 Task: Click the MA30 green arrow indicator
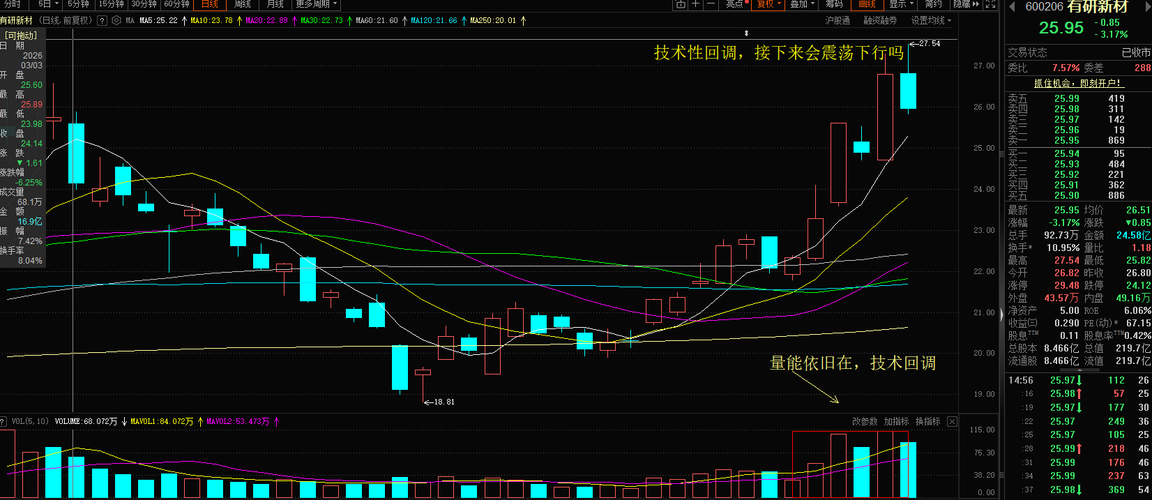[350, 21]
